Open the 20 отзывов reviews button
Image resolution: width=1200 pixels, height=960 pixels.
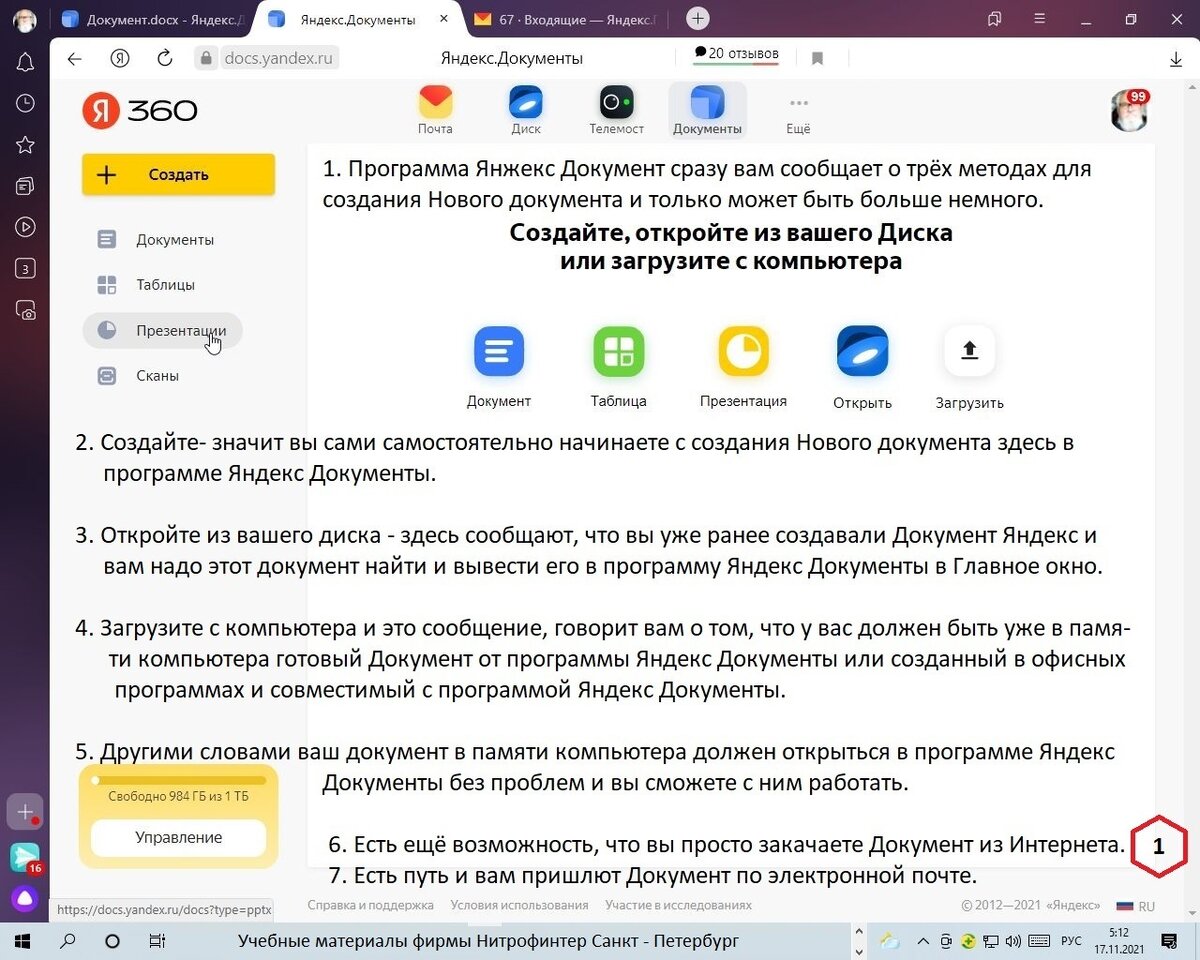tap(736, 54)
